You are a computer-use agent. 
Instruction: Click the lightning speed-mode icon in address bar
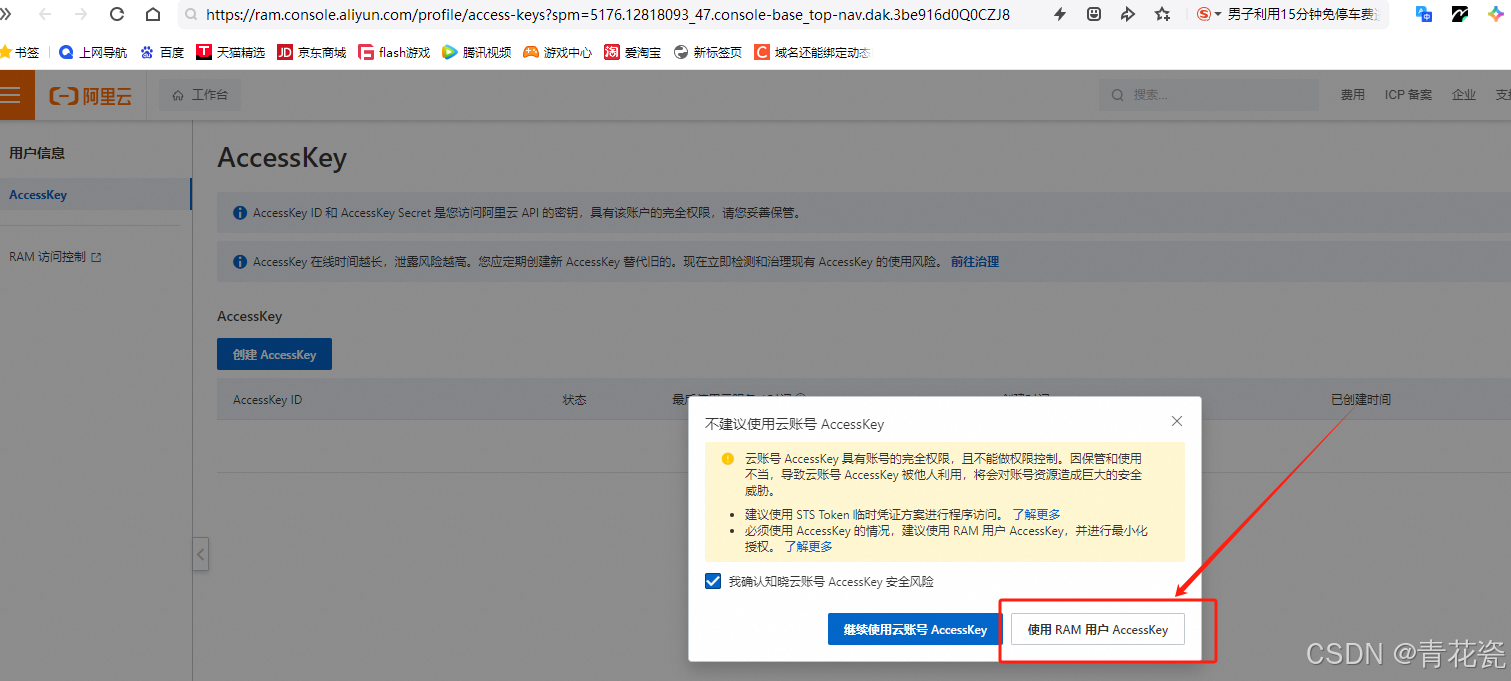1060,14
